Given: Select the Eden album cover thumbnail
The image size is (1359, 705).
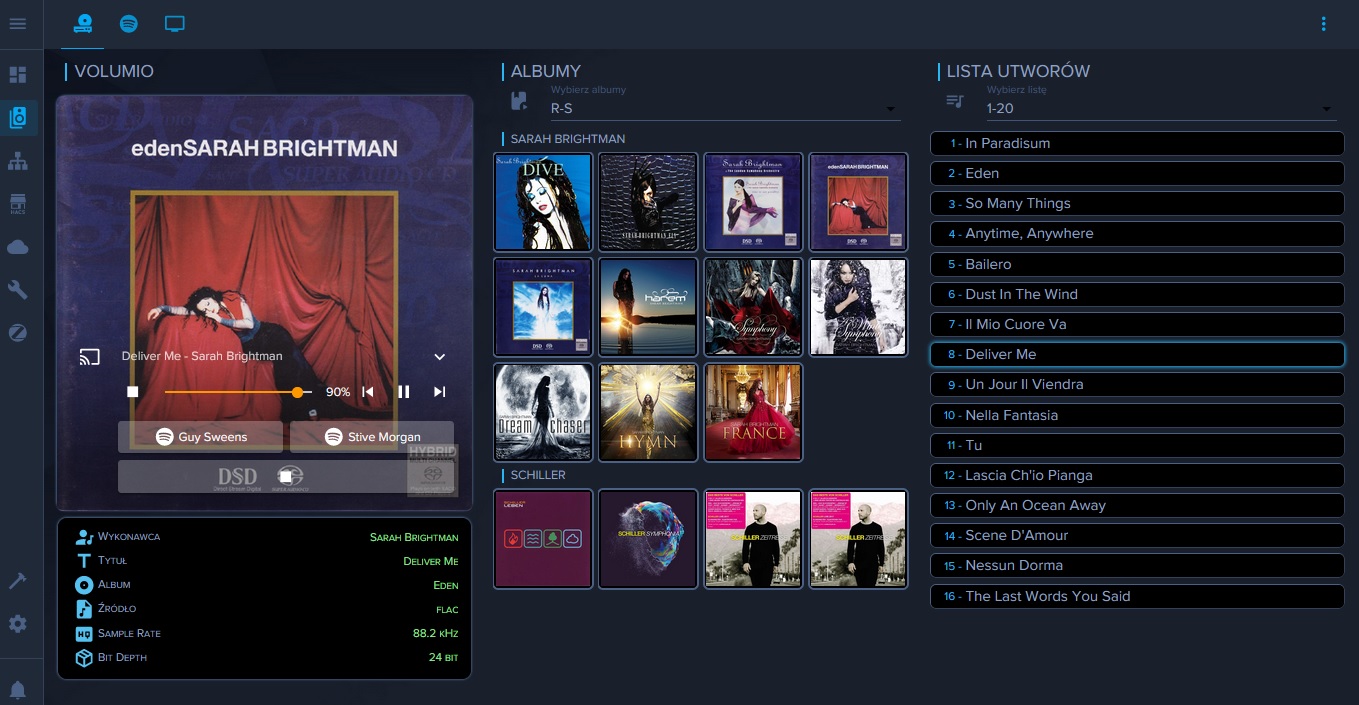Looking at the screenshot, I should 858,202.
